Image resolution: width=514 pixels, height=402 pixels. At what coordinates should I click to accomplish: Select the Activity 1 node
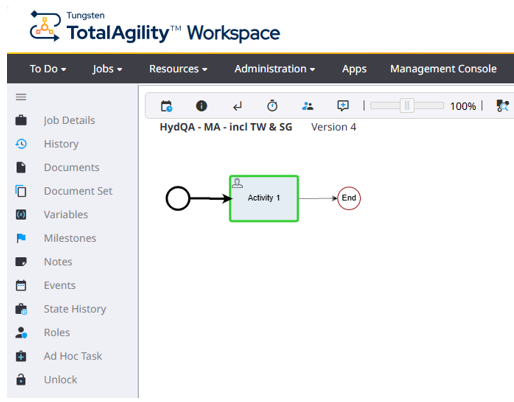tap(264, 198)
